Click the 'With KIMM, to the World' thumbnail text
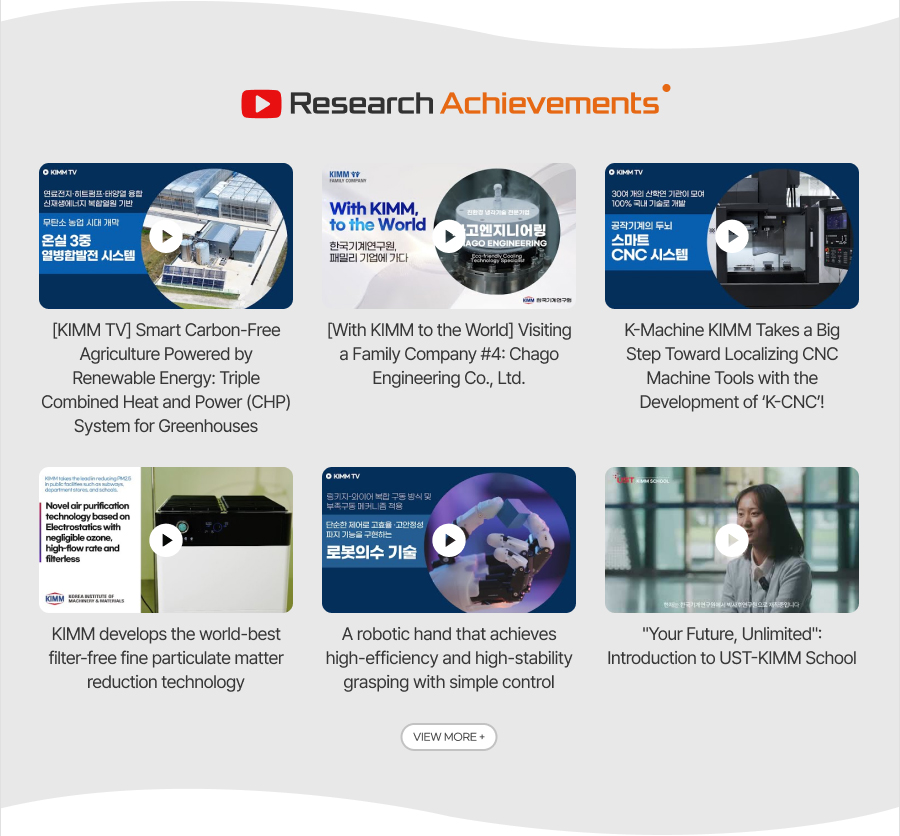The width and height of the screenshot is (900, 836). tap(378, 216)
